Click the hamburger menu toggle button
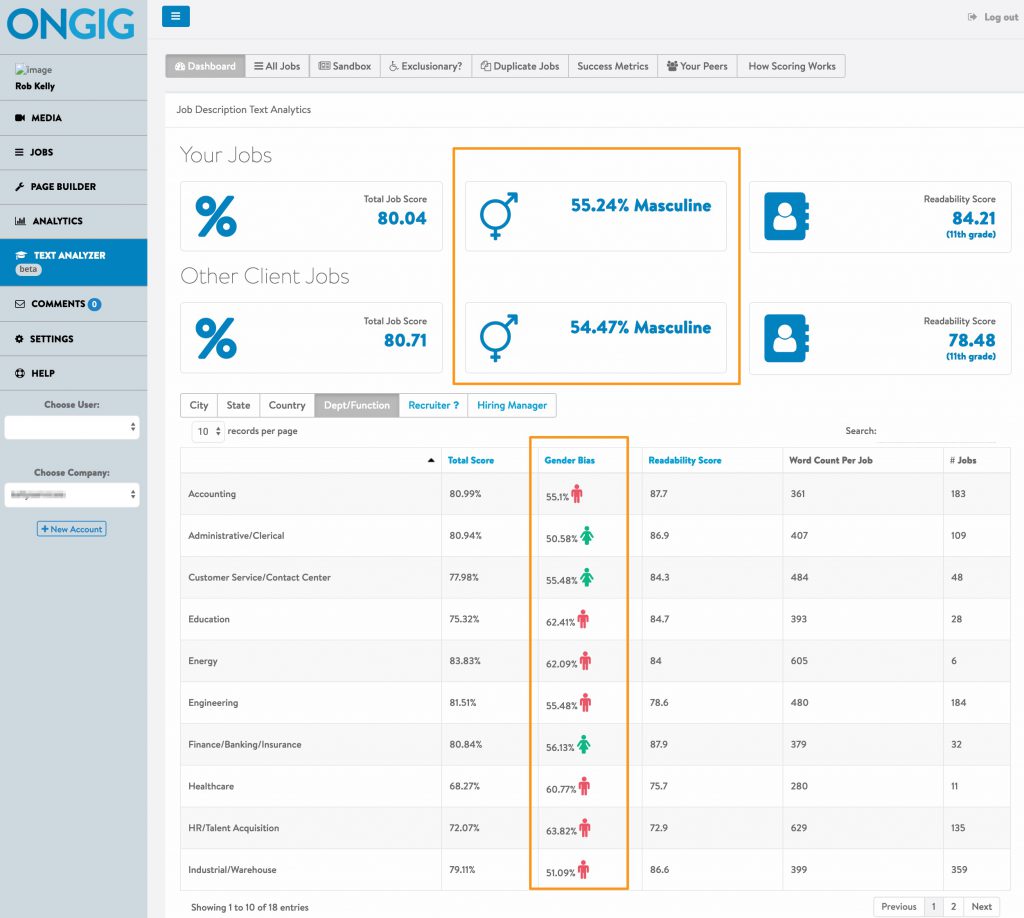The width and height of the screenshot is (1024, 918). click(175, 16)
